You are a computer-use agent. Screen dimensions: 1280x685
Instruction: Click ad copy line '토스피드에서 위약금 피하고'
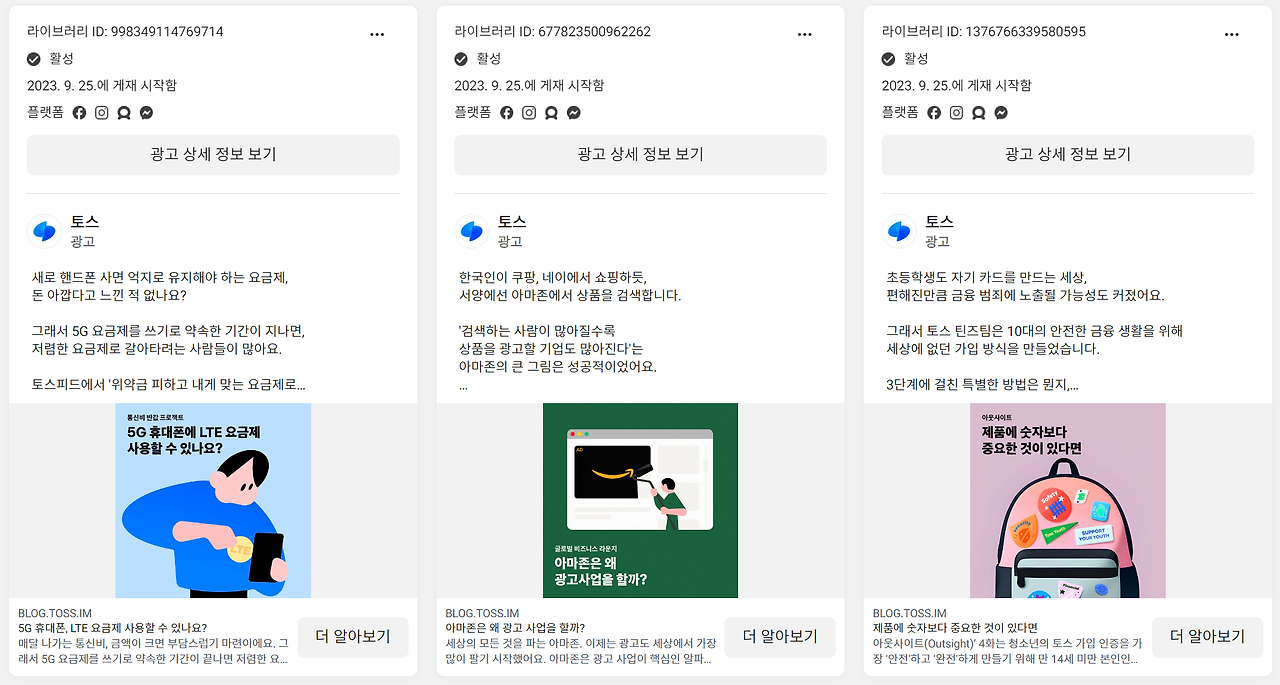[x=168, y=384]
